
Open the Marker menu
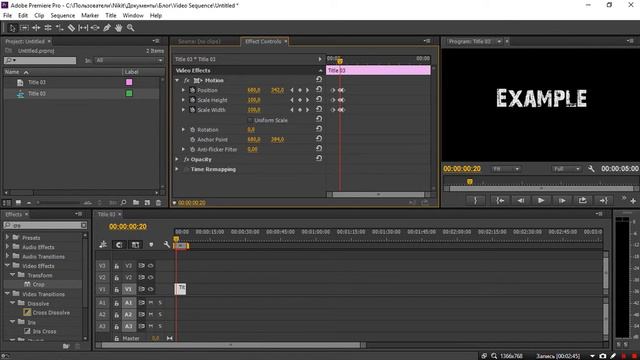point(90,16)
